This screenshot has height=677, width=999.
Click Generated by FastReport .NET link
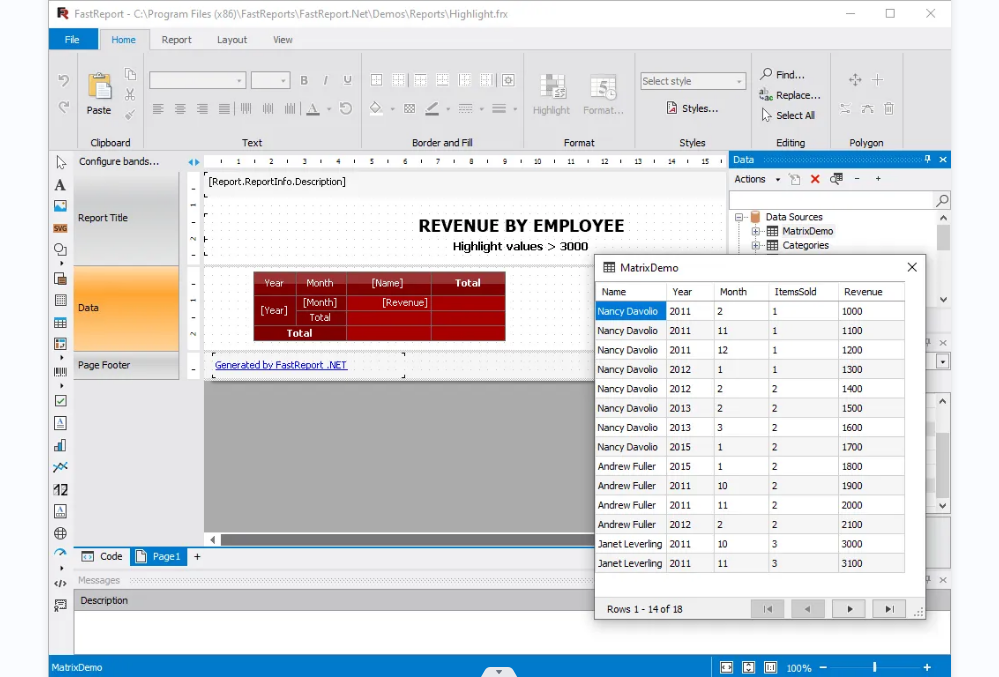point(280,365)
